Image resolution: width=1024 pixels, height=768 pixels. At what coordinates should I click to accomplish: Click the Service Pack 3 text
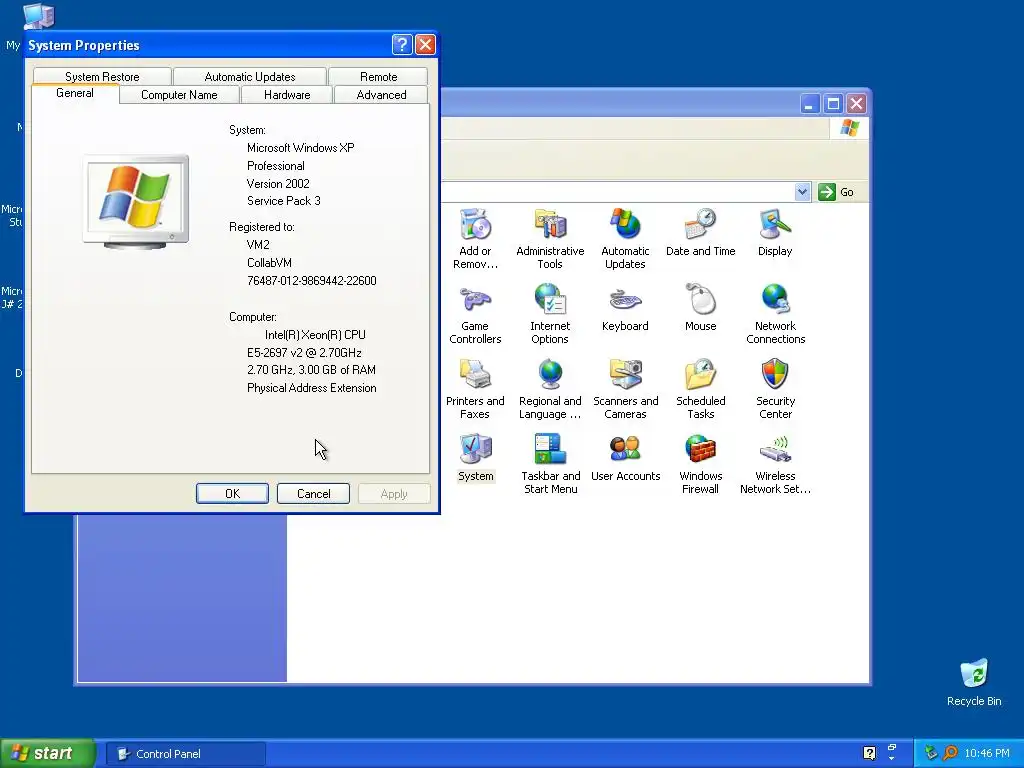[x=283, y=201]
